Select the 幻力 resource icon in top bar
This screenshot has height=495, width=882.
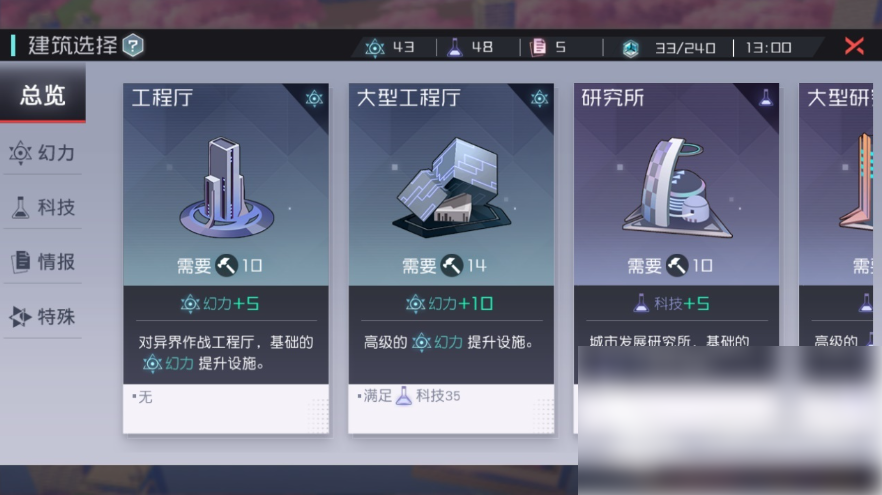(x=375, y=48)
